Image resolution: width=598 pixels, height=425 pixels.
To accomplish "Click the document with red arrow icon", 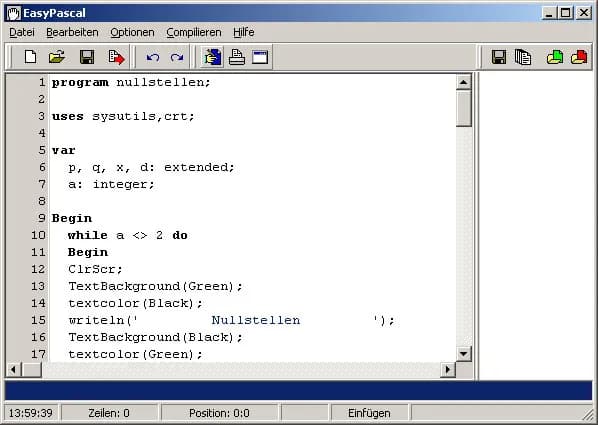I will click(x=116, y=57).
